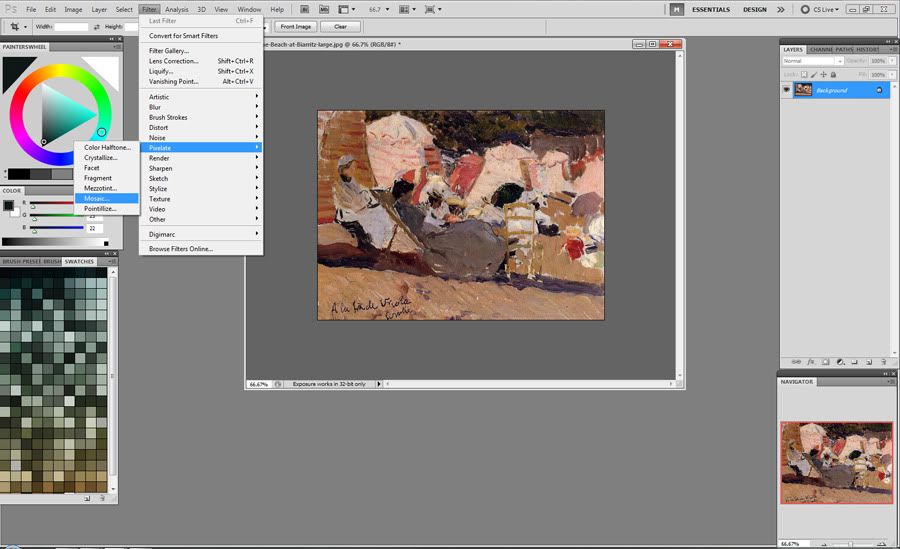Click the Clear button in options bar
900x549 pixels.
pyautogui.click(x=340, y=26)
